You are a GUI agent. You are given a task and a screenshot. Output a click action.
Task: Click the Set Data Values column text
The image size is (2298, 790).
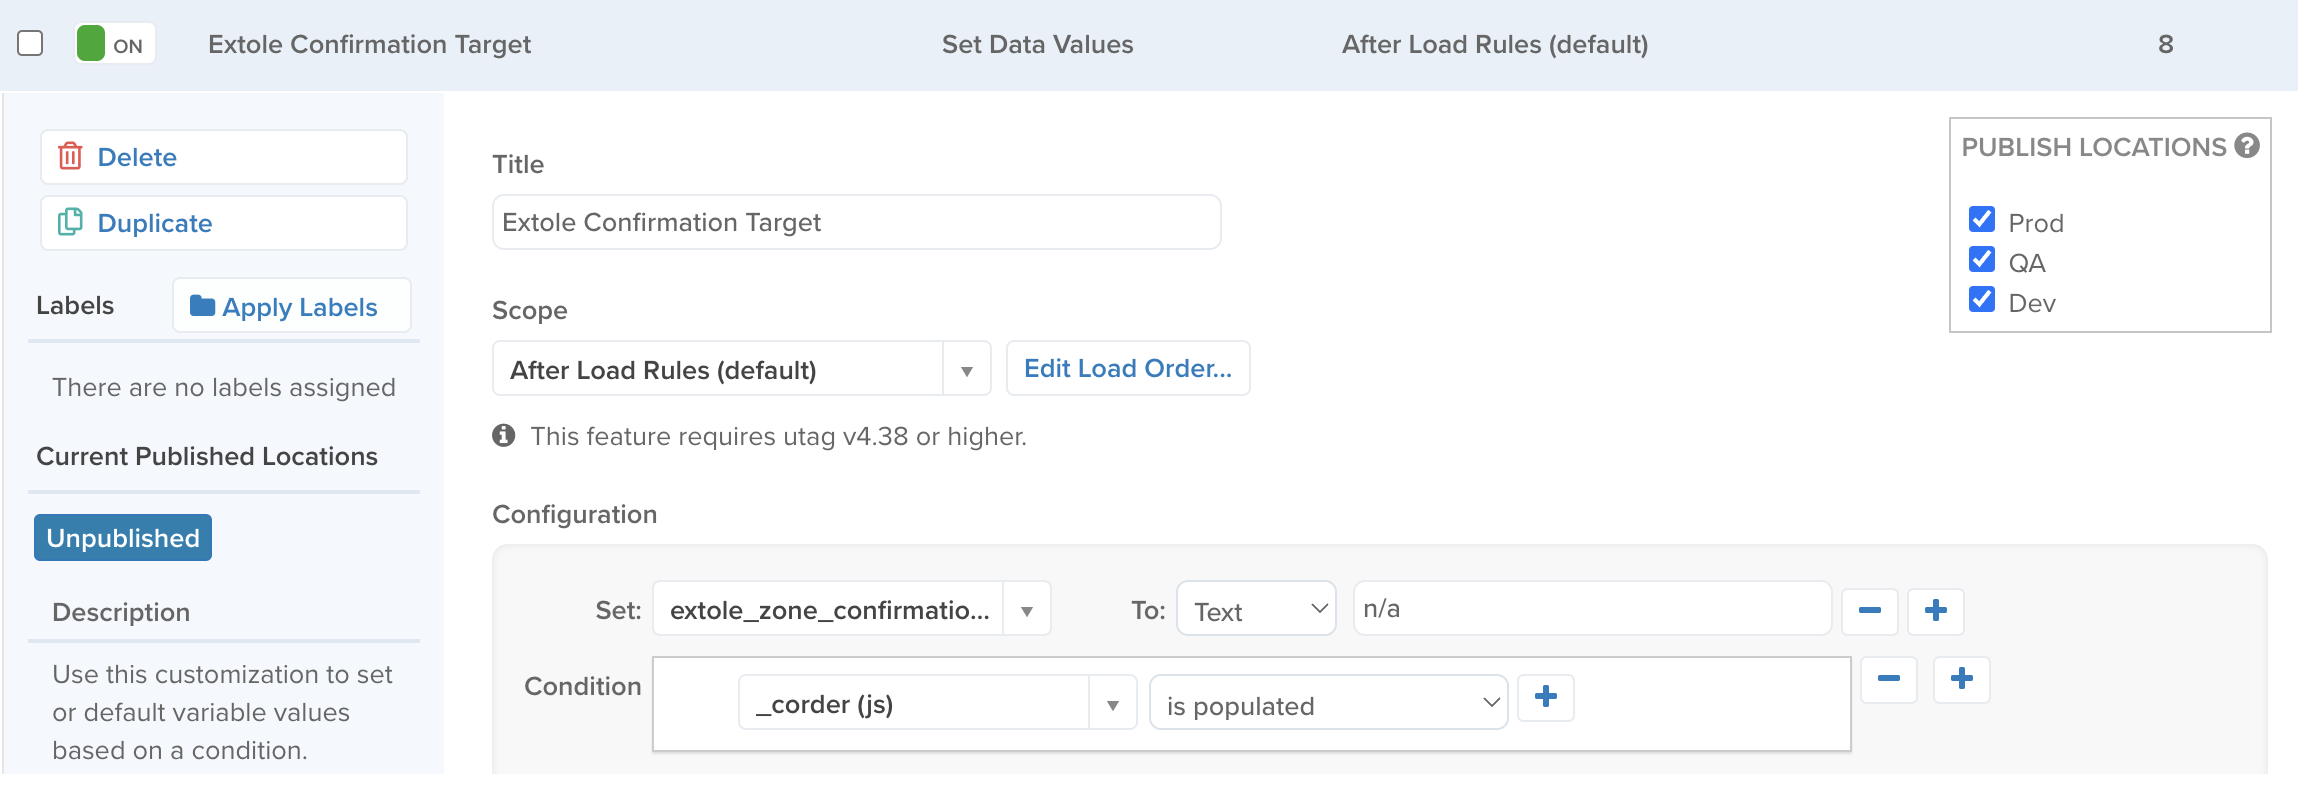[1037, 44]
